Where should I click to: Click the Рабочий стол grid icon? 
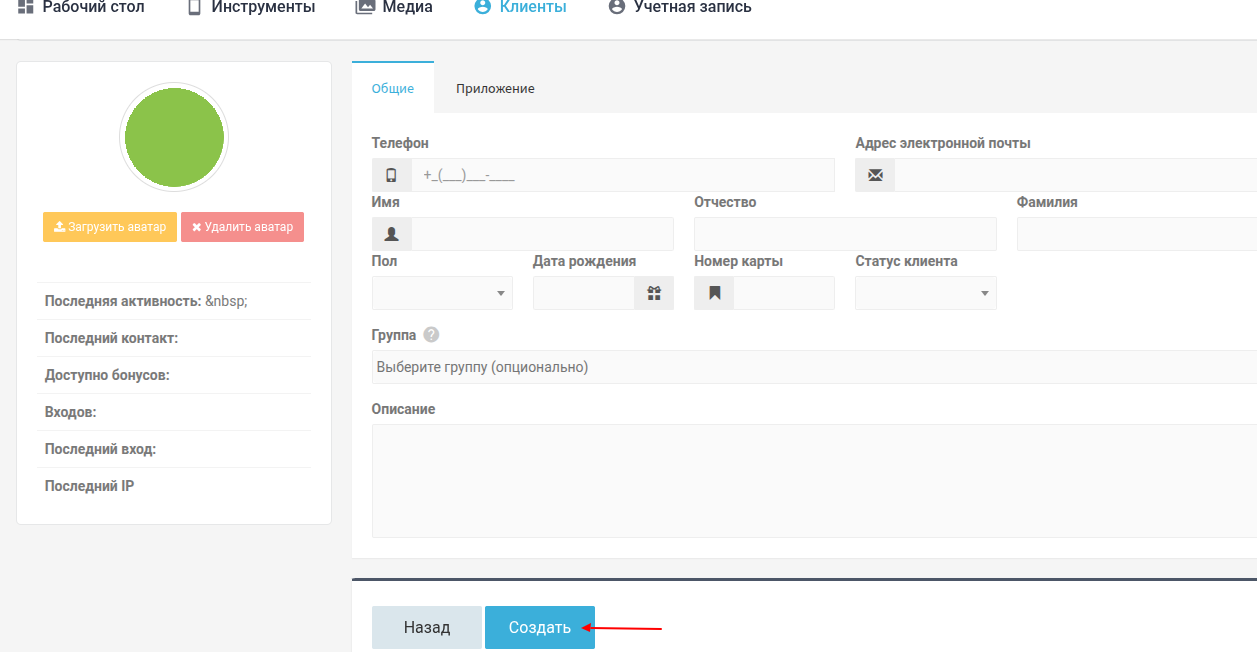tap(26, 7)
